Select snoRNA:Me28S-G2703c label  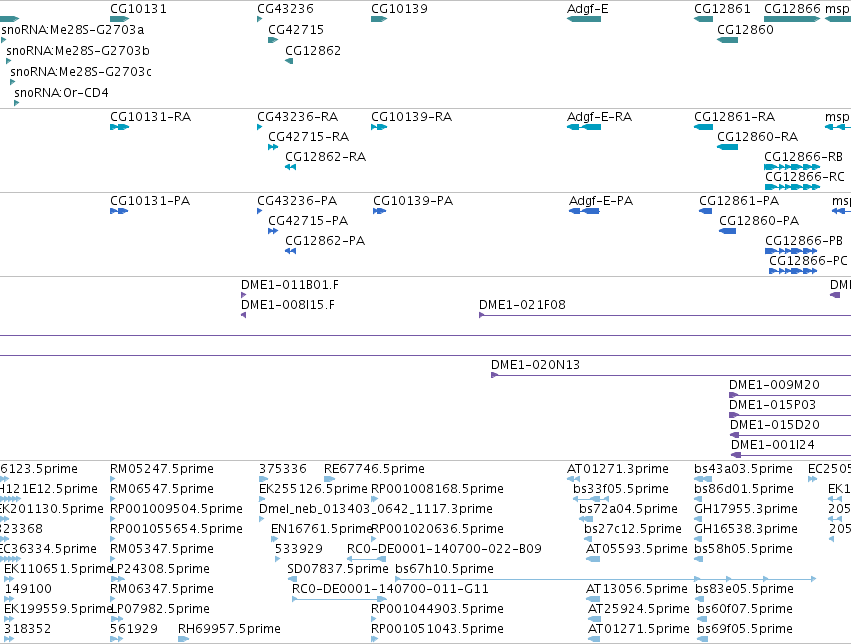tap(81, 72)
